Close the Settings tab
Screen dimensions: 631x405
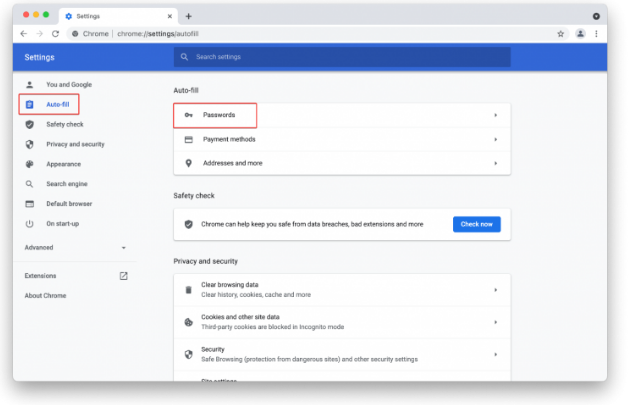170,16
